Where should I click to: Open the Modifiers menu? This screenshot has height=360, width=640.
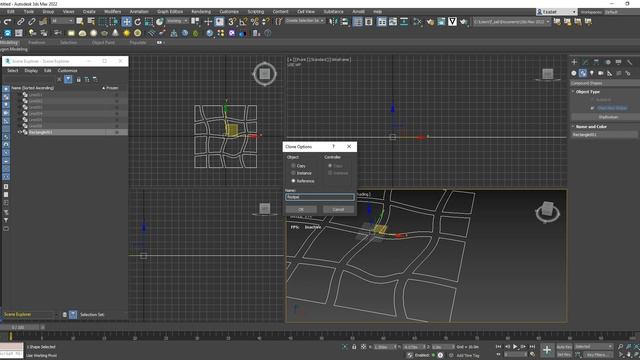(x=112, y=11)
